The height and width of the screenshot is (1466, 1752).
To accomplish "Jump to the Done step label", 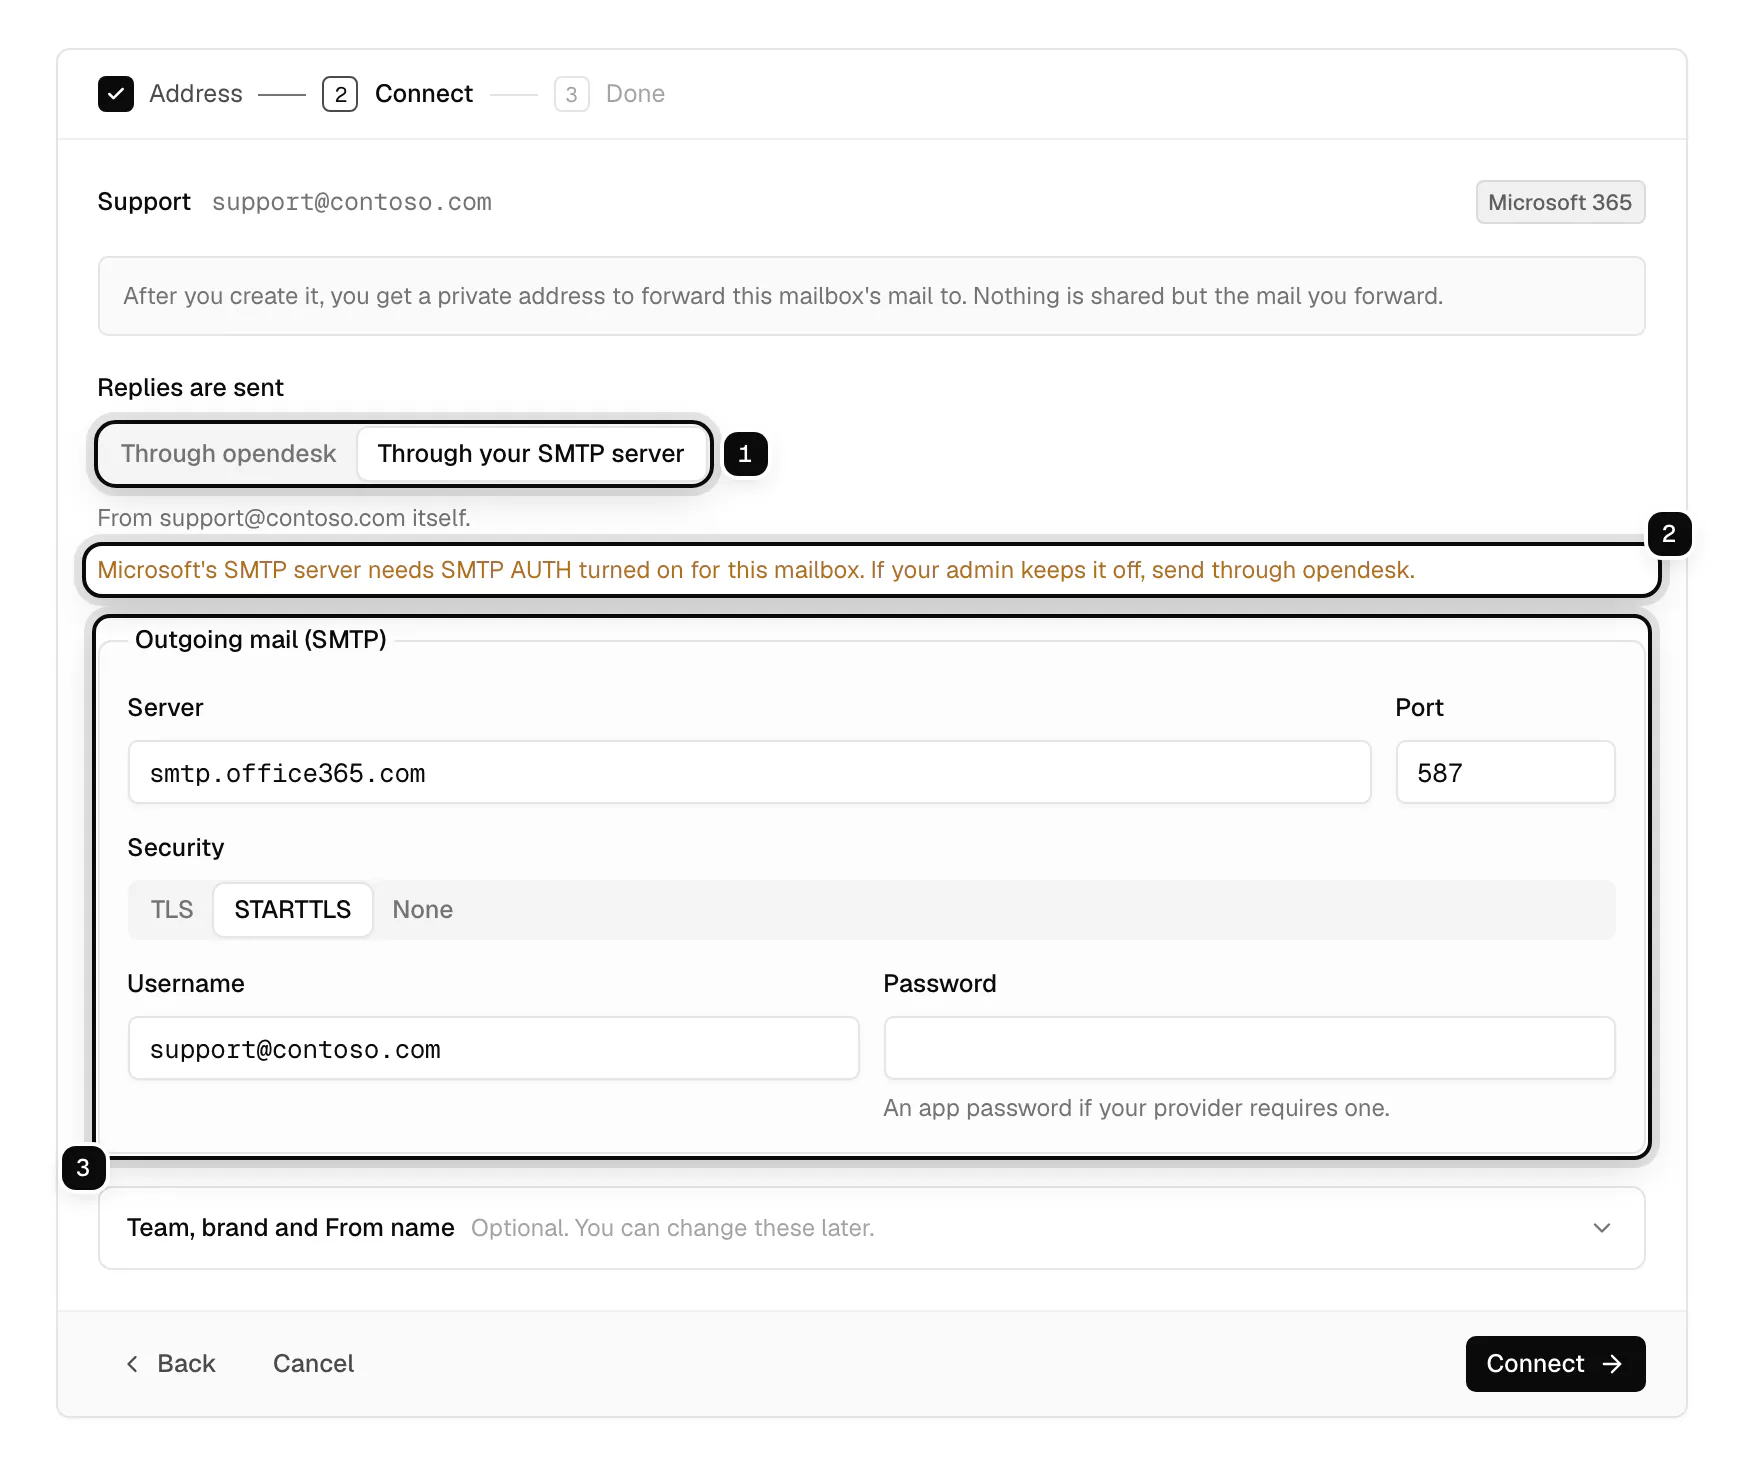I will [636, 94].
